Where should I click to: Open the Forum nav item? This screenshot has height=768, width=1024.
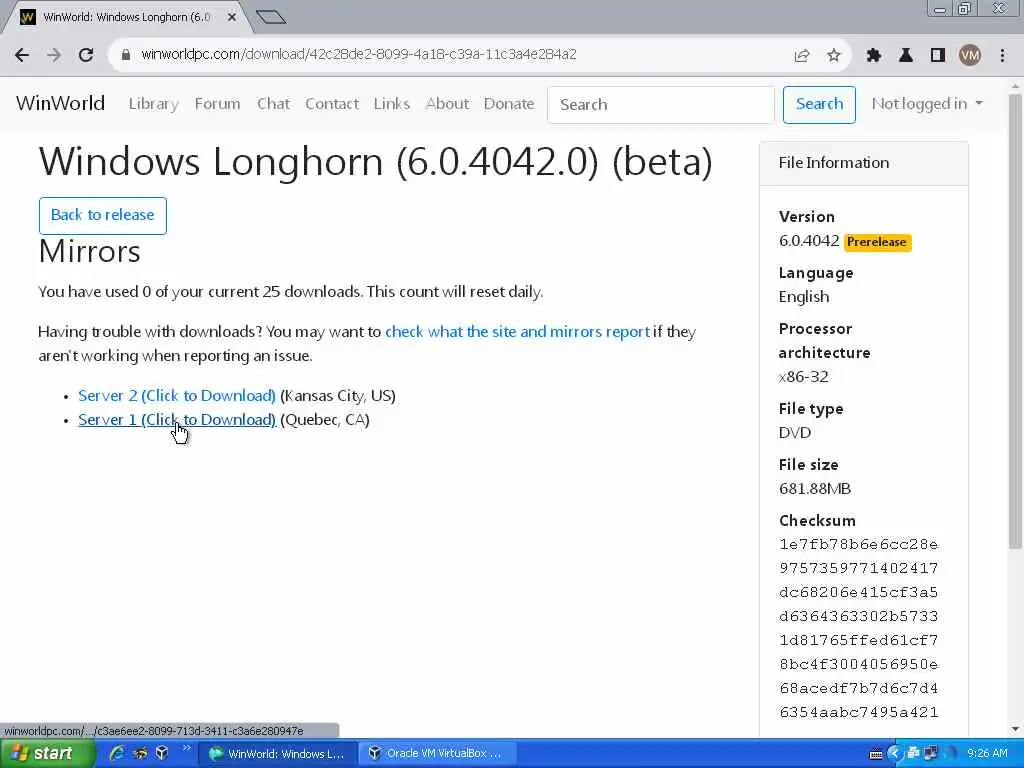tap(217, 104)
